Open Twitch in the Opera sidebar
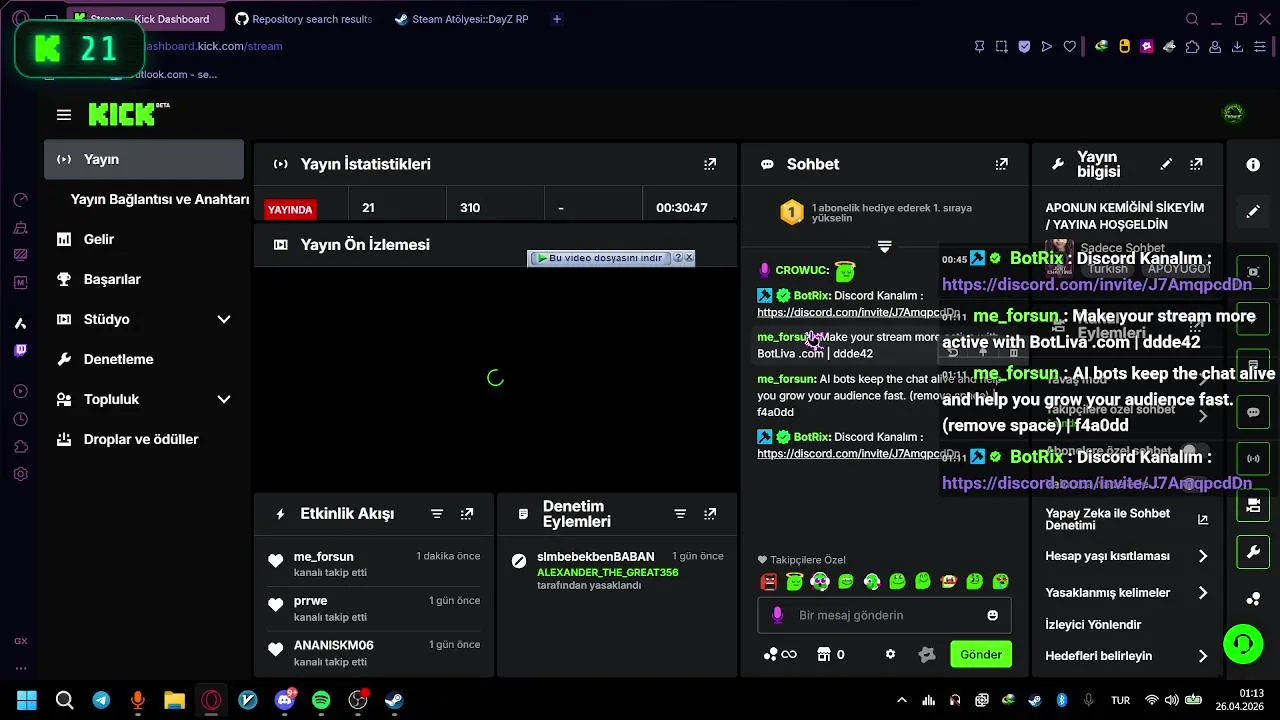This screenshot has width=1280, height=720. click(x=20, y=350)
